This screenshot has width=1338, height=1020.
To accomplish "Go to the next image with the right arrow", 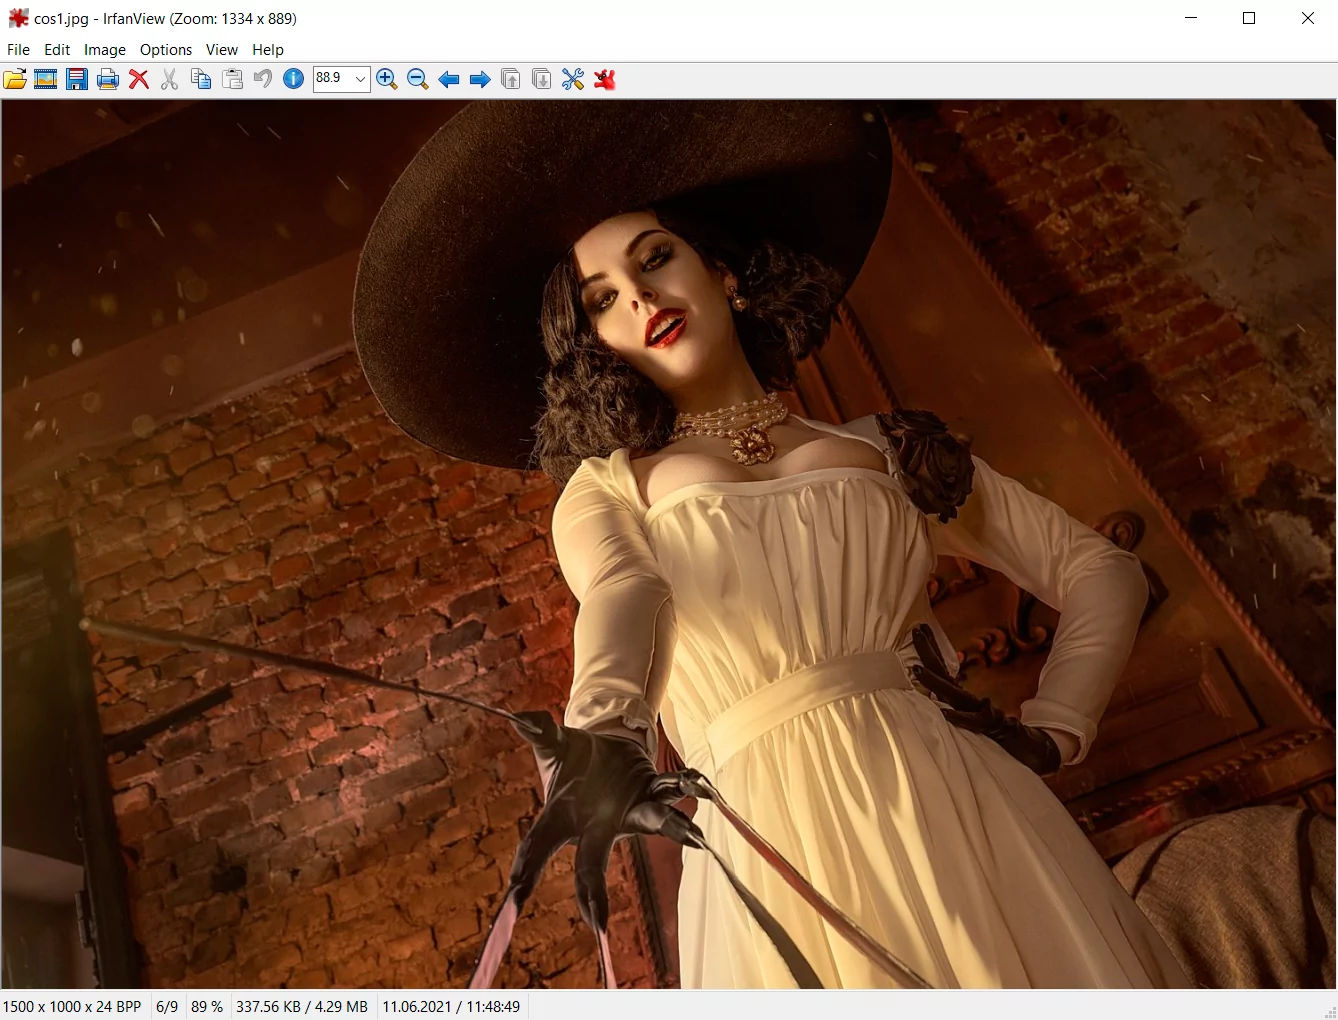I will click(x=480, y=79).
